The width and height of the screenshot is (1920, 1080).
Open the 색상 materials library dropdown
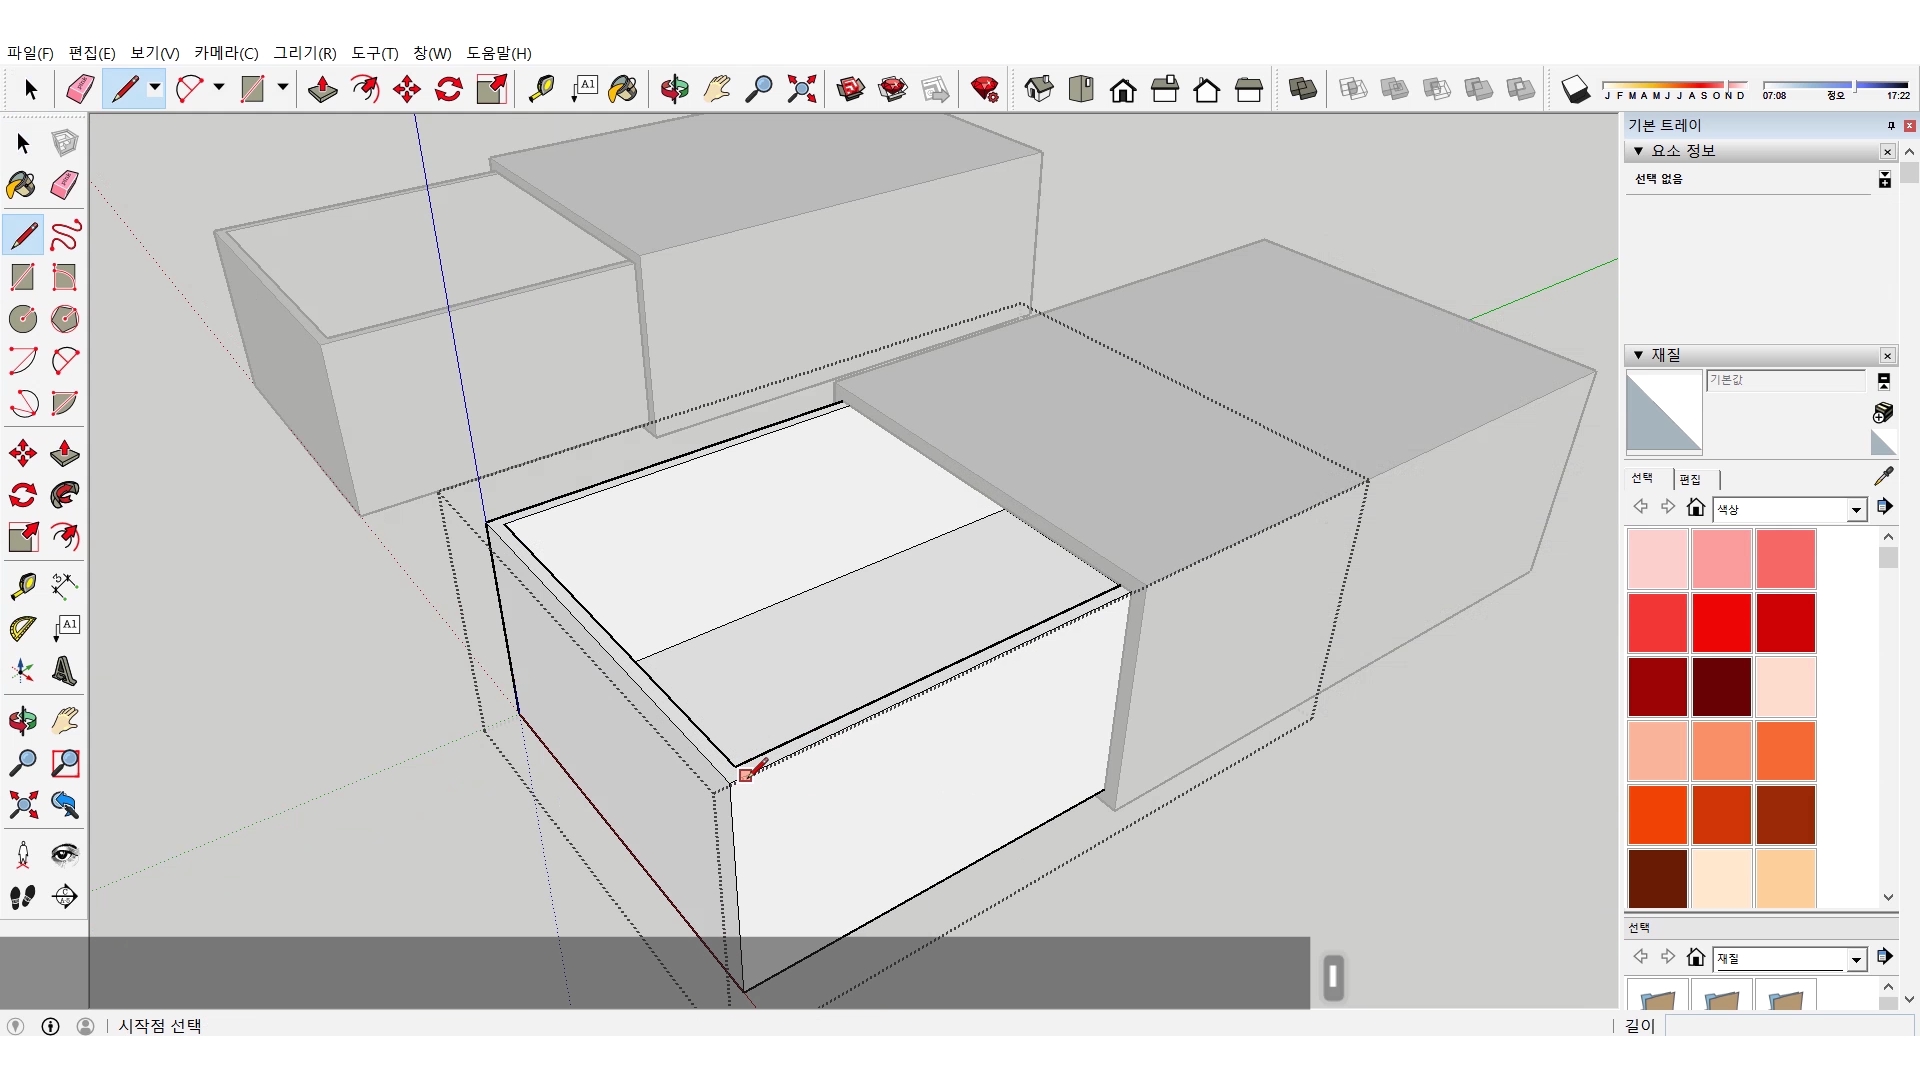coord(1856,510)
